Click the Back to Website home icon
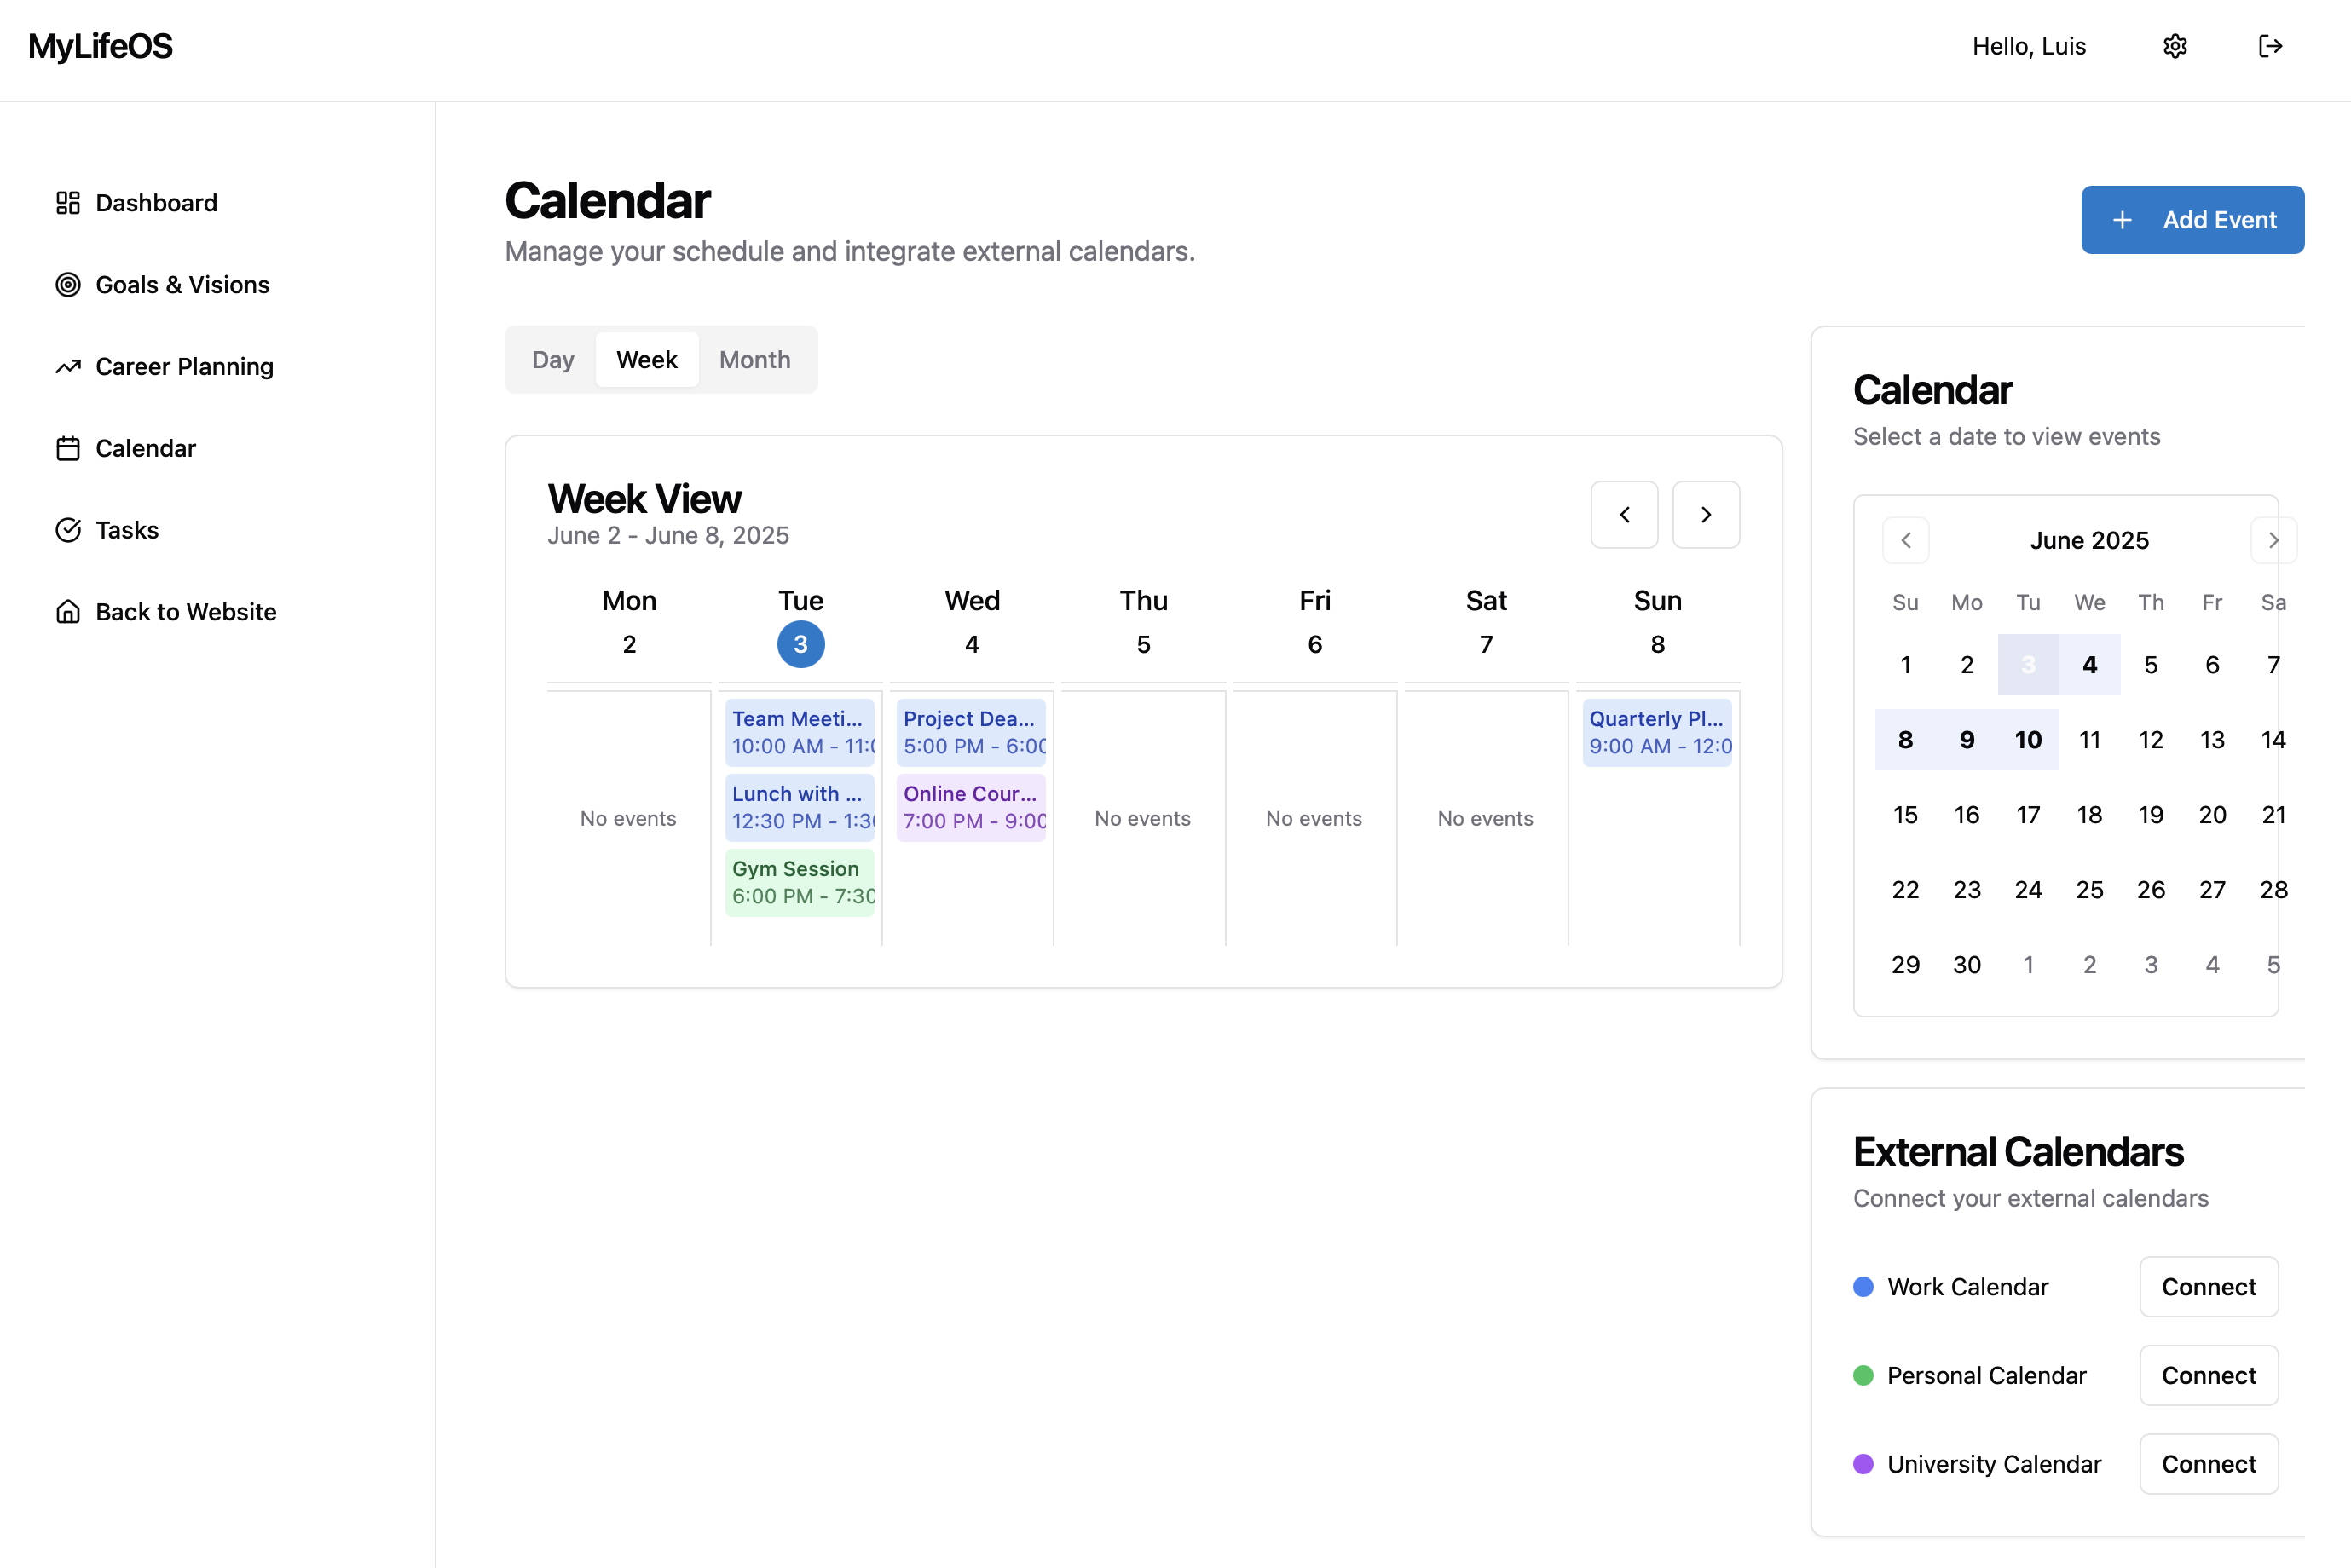2351x1568 pixels. (68, 611)
